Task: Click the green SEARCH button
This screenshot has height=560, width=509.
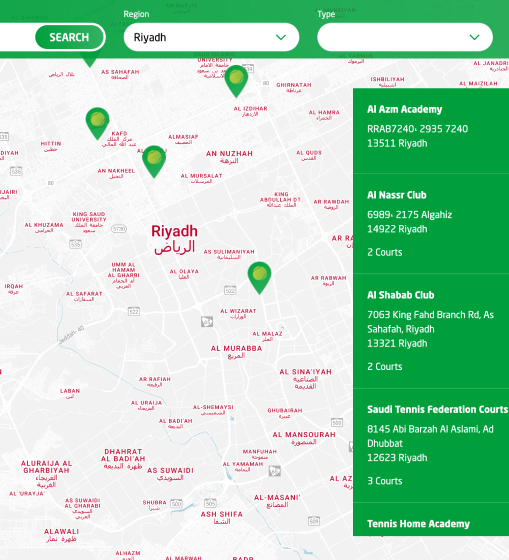Action: (69, 37)
